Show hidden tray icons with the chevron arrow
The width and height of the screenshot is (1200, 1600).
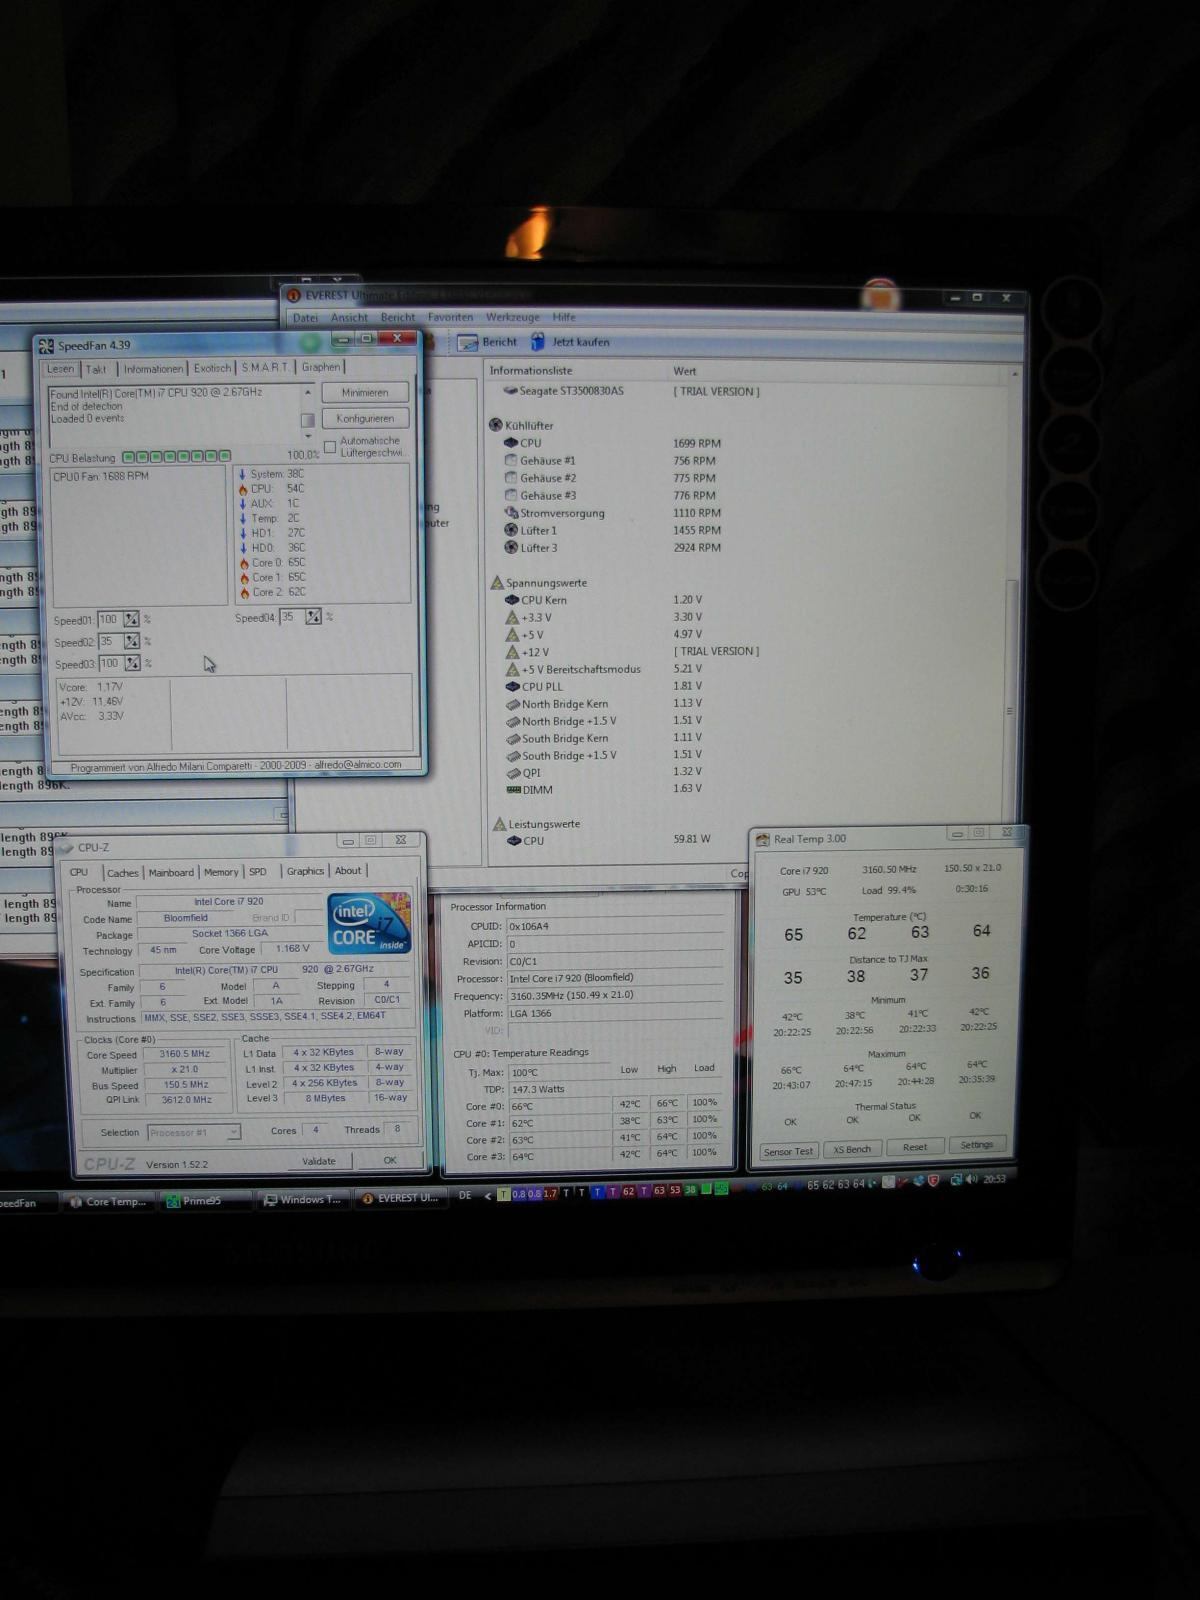(488, 1195)
